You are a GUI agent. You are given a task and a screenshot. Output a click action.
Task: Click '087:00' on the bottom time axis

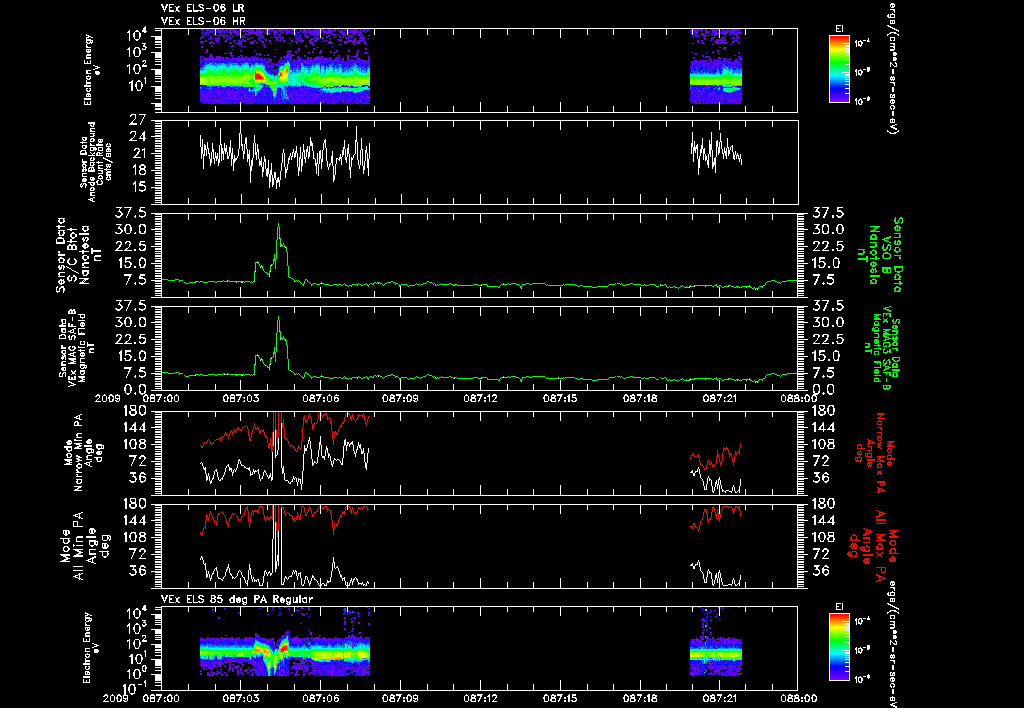click(x=161, y=698)
